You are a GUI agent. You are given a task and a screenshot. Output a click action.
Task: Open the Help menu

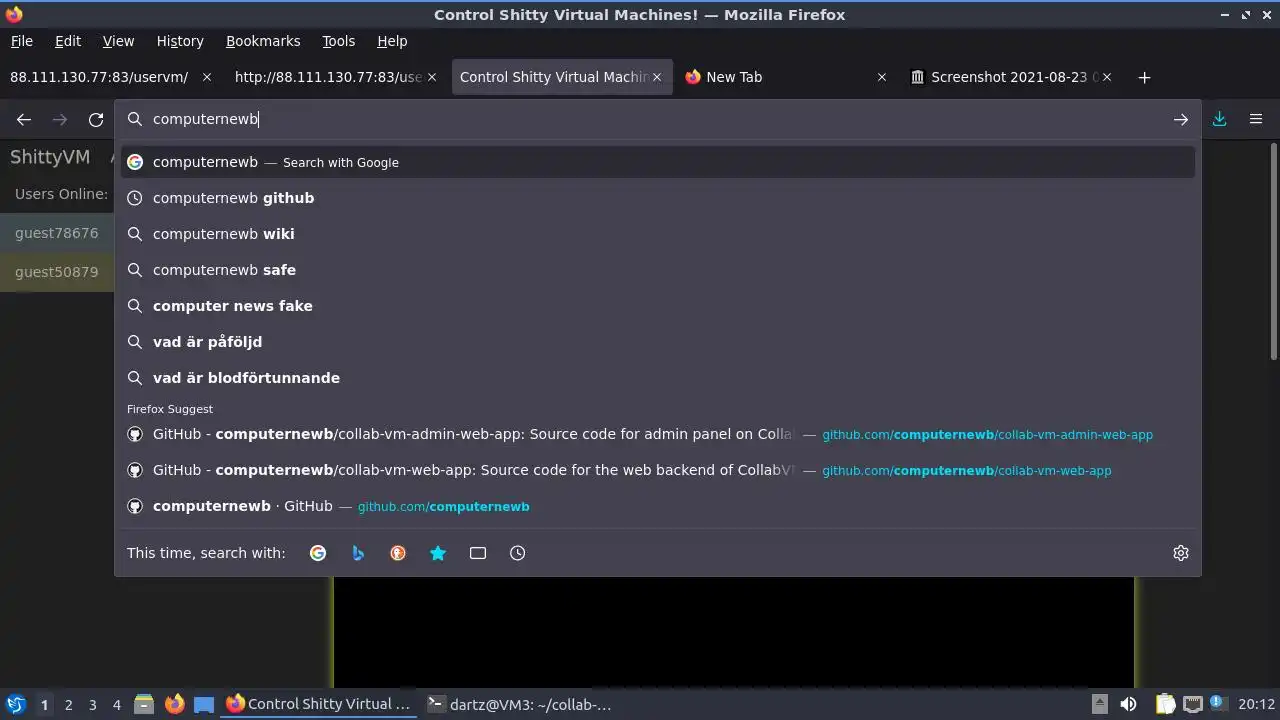click(x=392, y=41)
